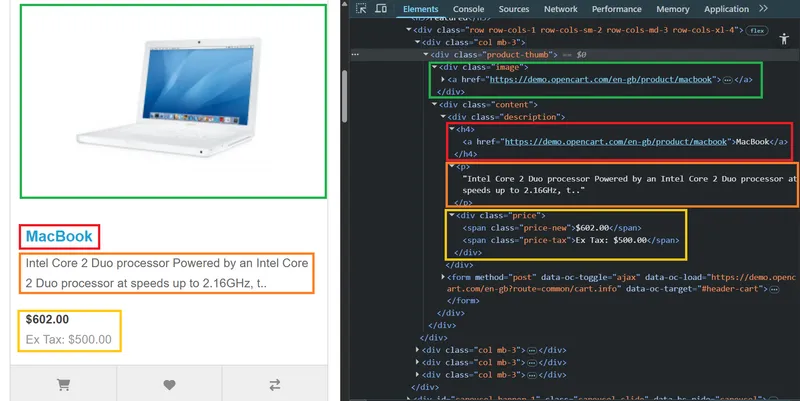Click the macbook href URL in image div
800x401 pixels.
pyautogui.click(x=601, y=80)
